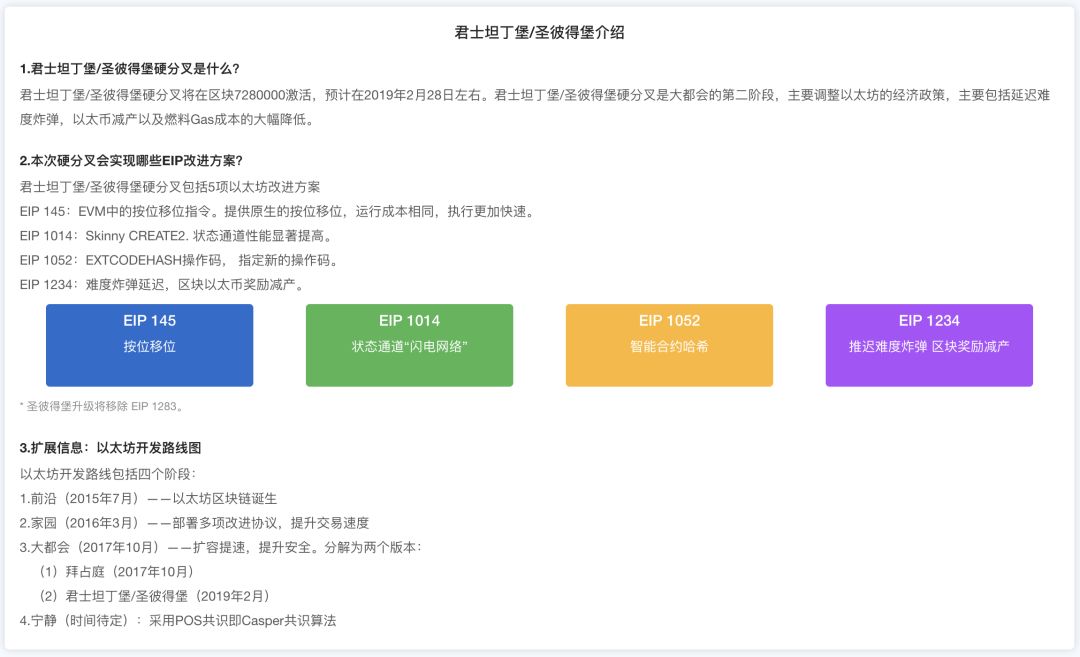Click roadmap line 1.前沿(2015年7月)
This screenshot has height=657, width=1080.
tap(148, 498)
